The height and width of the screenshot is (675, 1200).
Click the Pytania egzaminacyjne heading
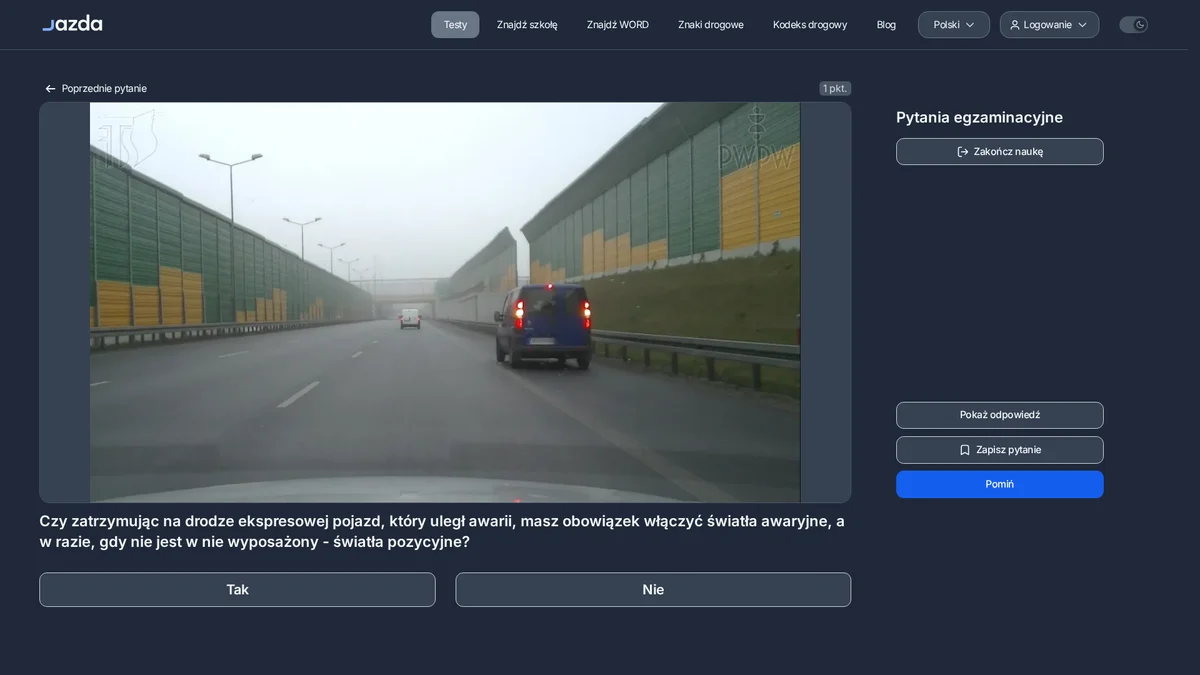(979, 117)
